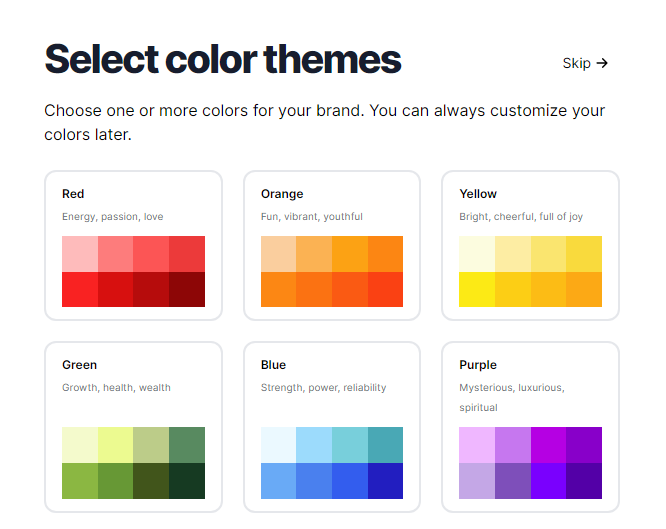Choose the Orange theme title

282,194
